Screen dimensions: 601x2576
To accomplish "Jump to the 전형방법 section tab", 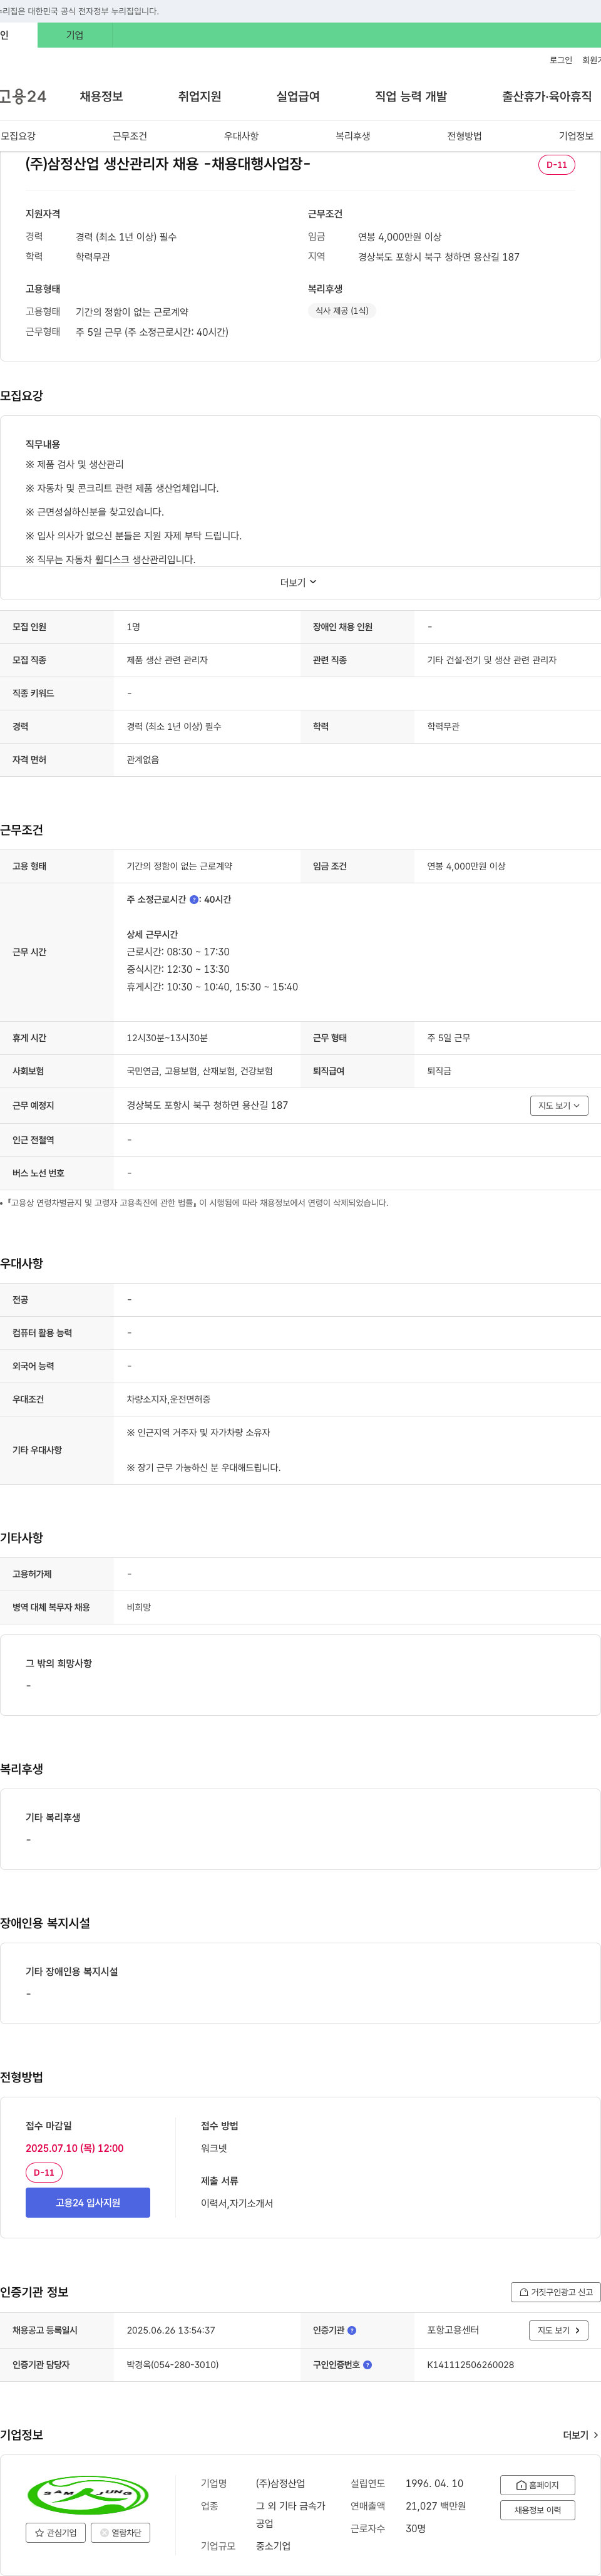I will tap(464, 136).
